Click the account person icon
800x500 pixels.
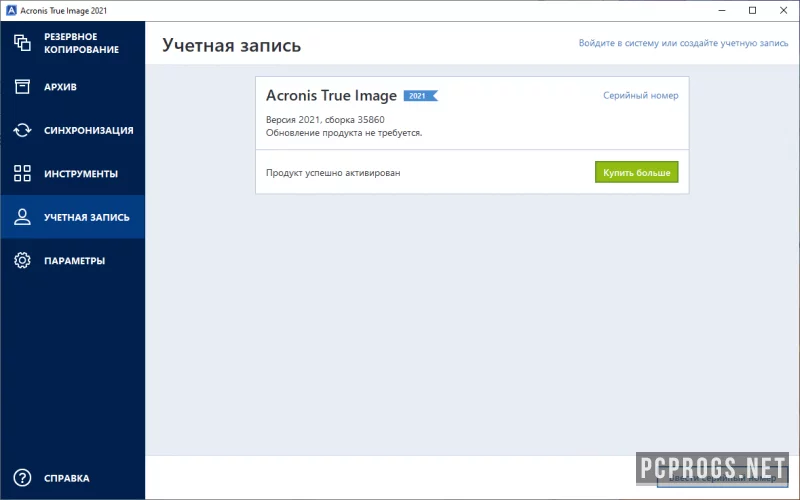pos(22,217)
